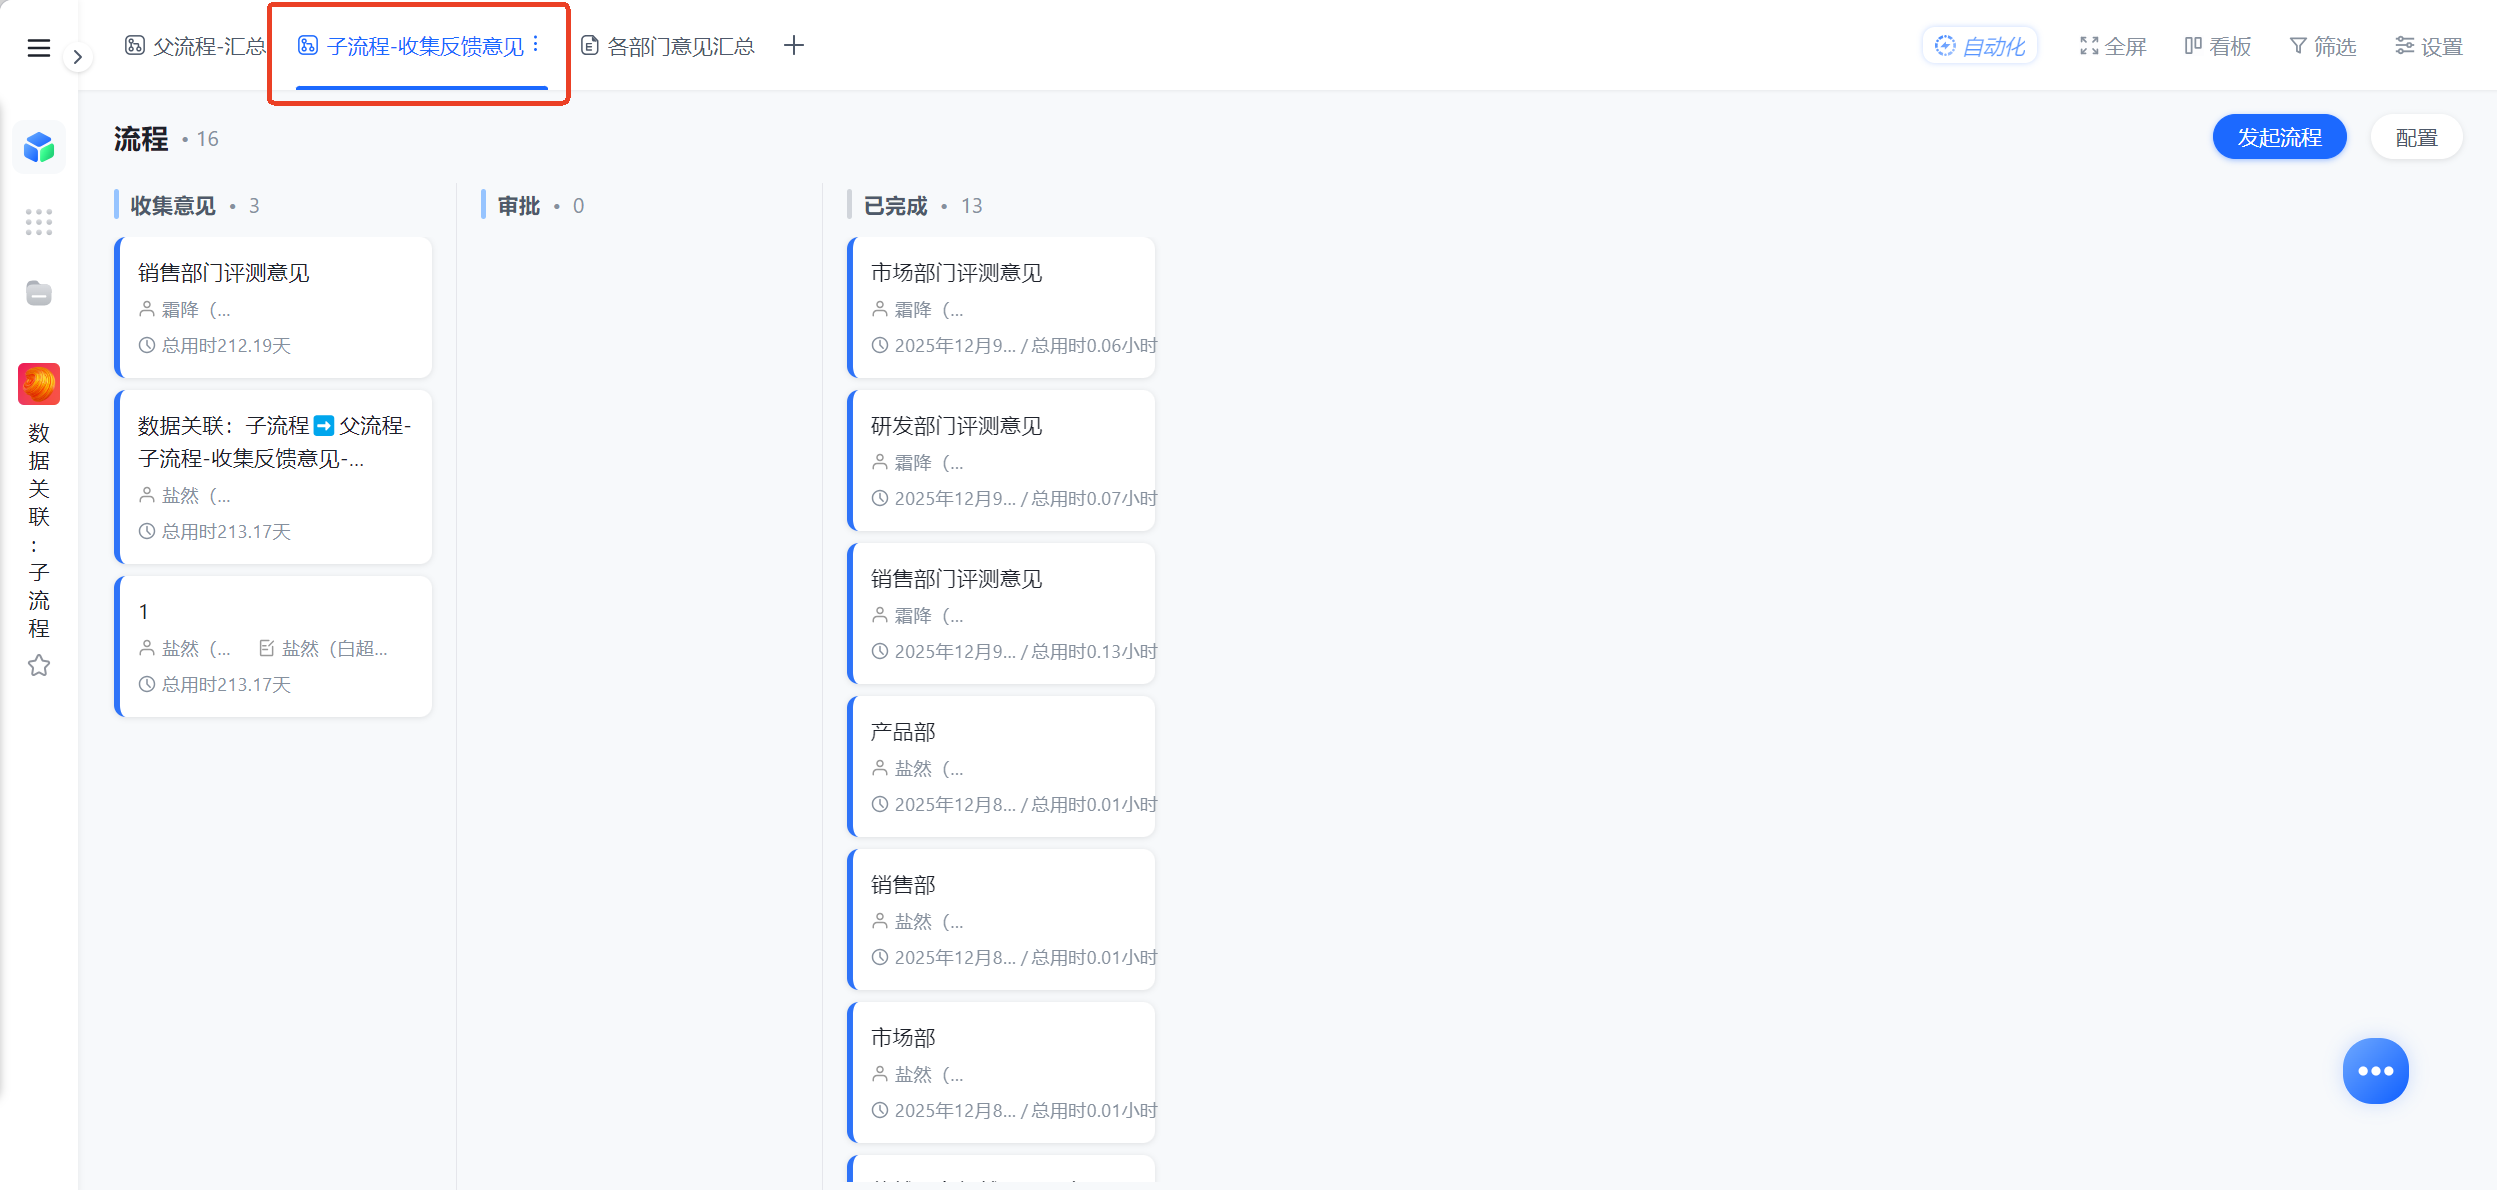Click vertical app title 数据关联：子流程

pos(39,530)
